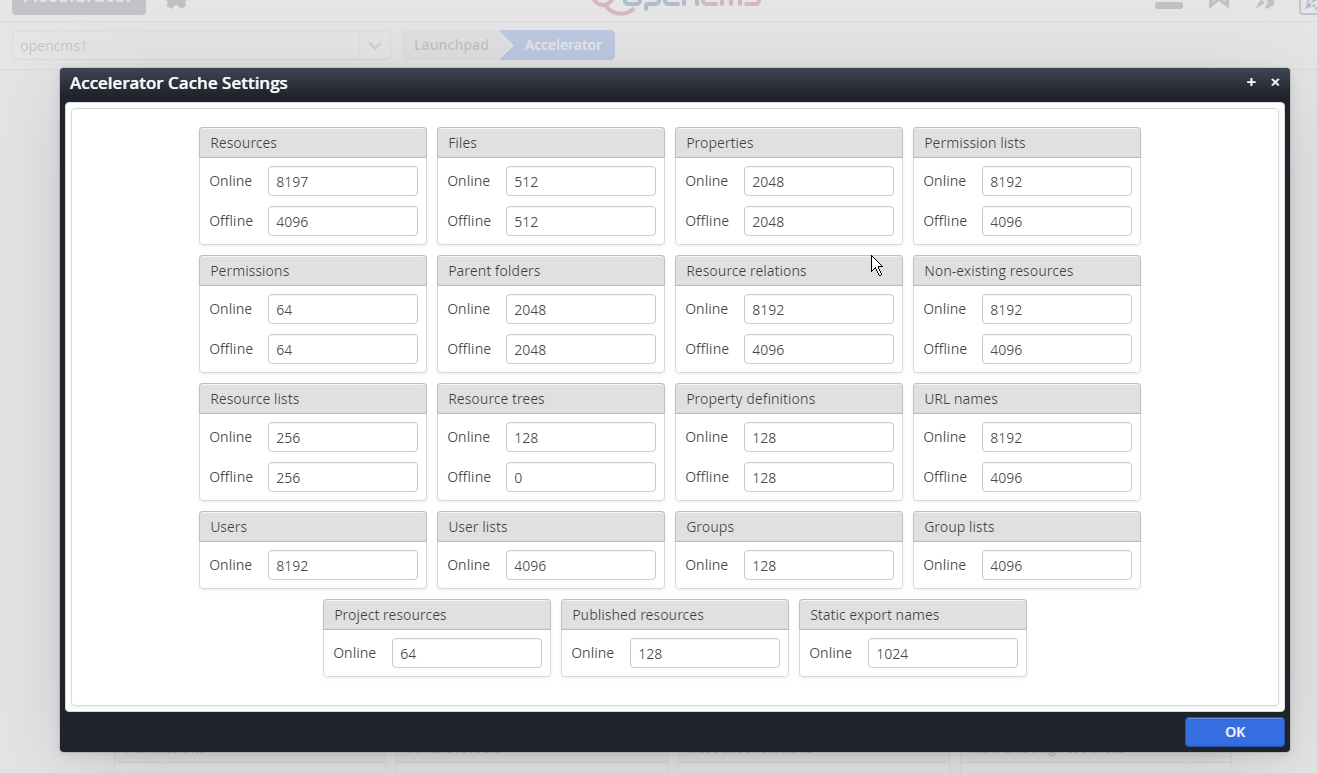This screenshot has height=773, width=1317.
Task: Edit Permission lists Offline field
Action: pos(1057,221)
